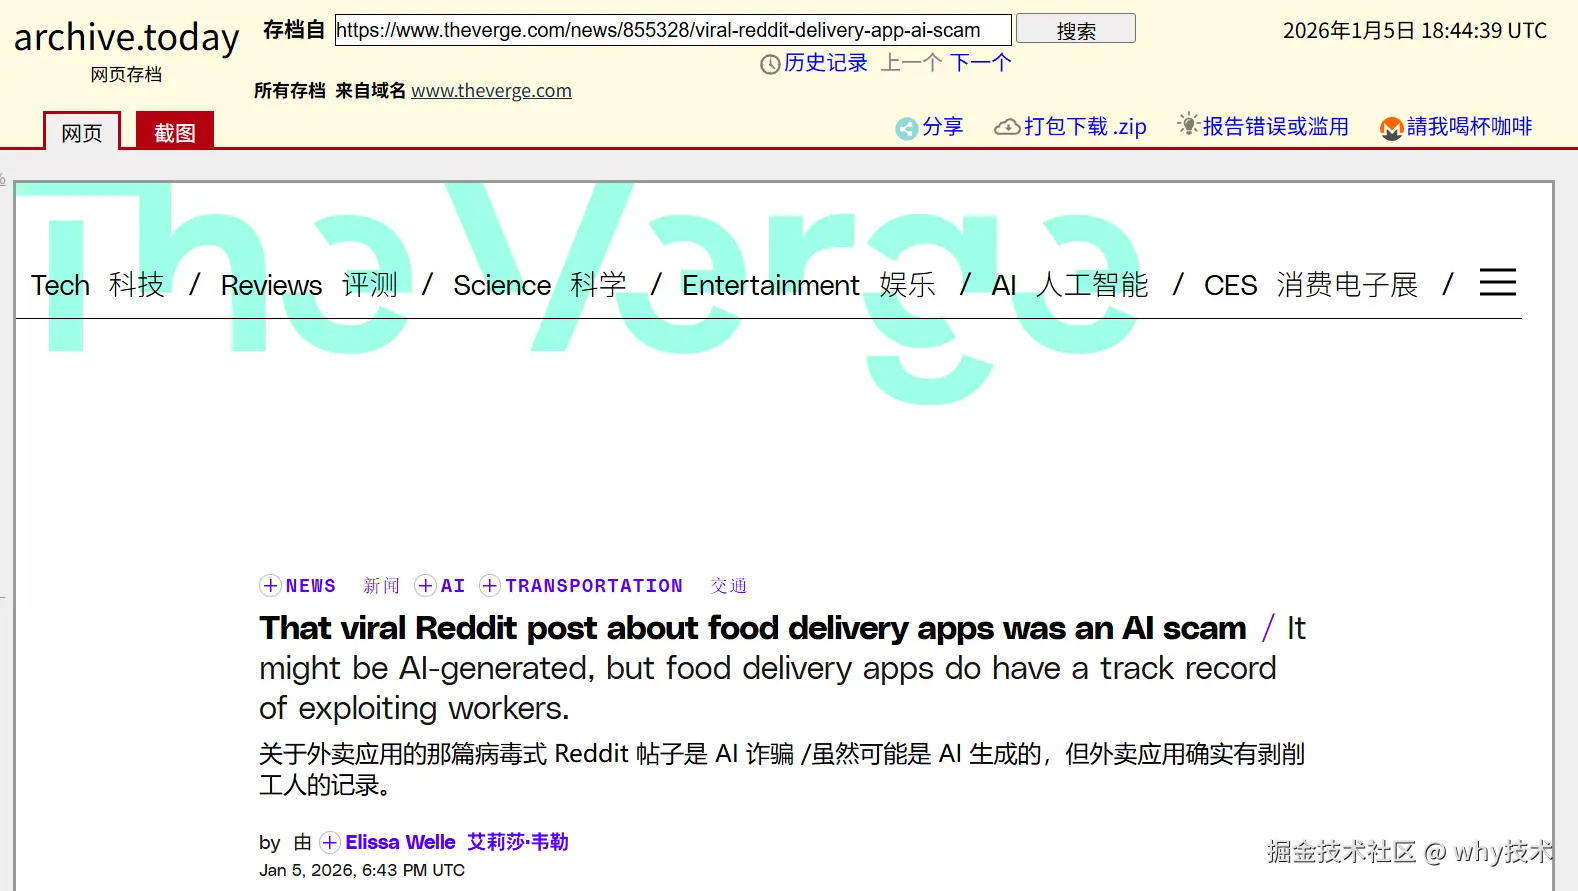The image size is (1578, 891).
Task: Open 請我喝杯咖啡 donation link
Action: (x=1469, y=127)
